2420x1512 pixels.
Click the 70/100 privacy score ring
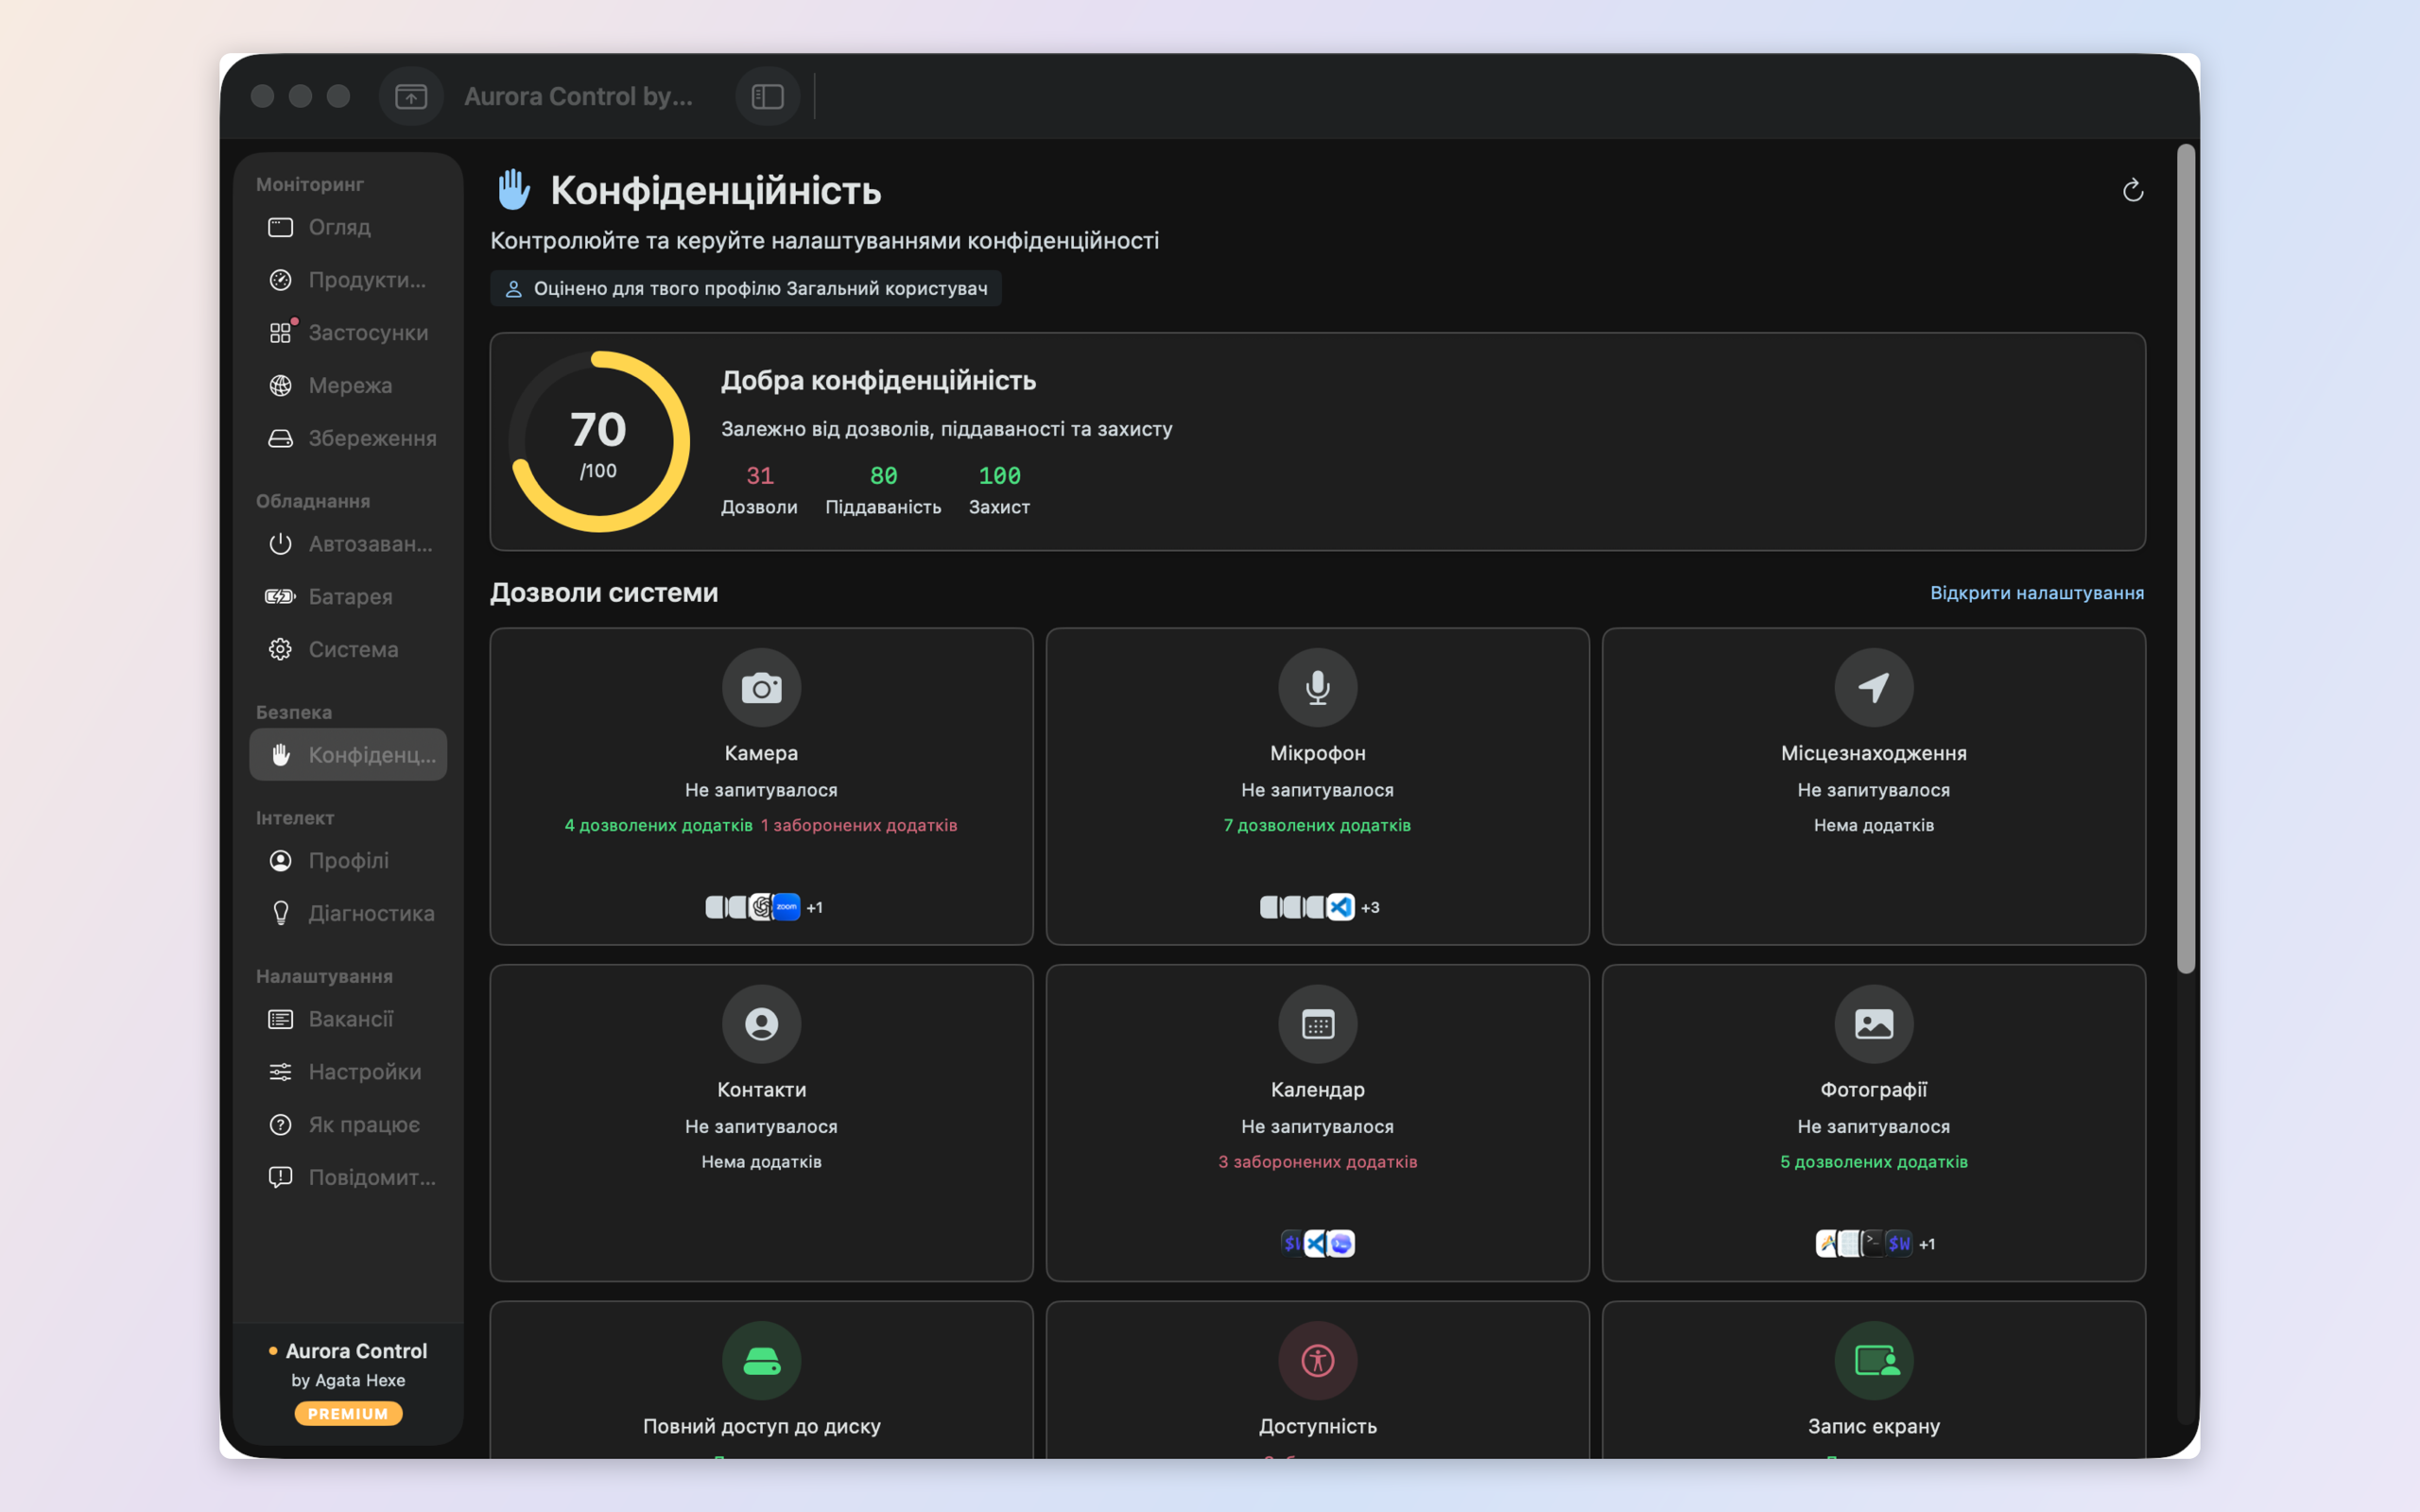click(x=598, y=442)
